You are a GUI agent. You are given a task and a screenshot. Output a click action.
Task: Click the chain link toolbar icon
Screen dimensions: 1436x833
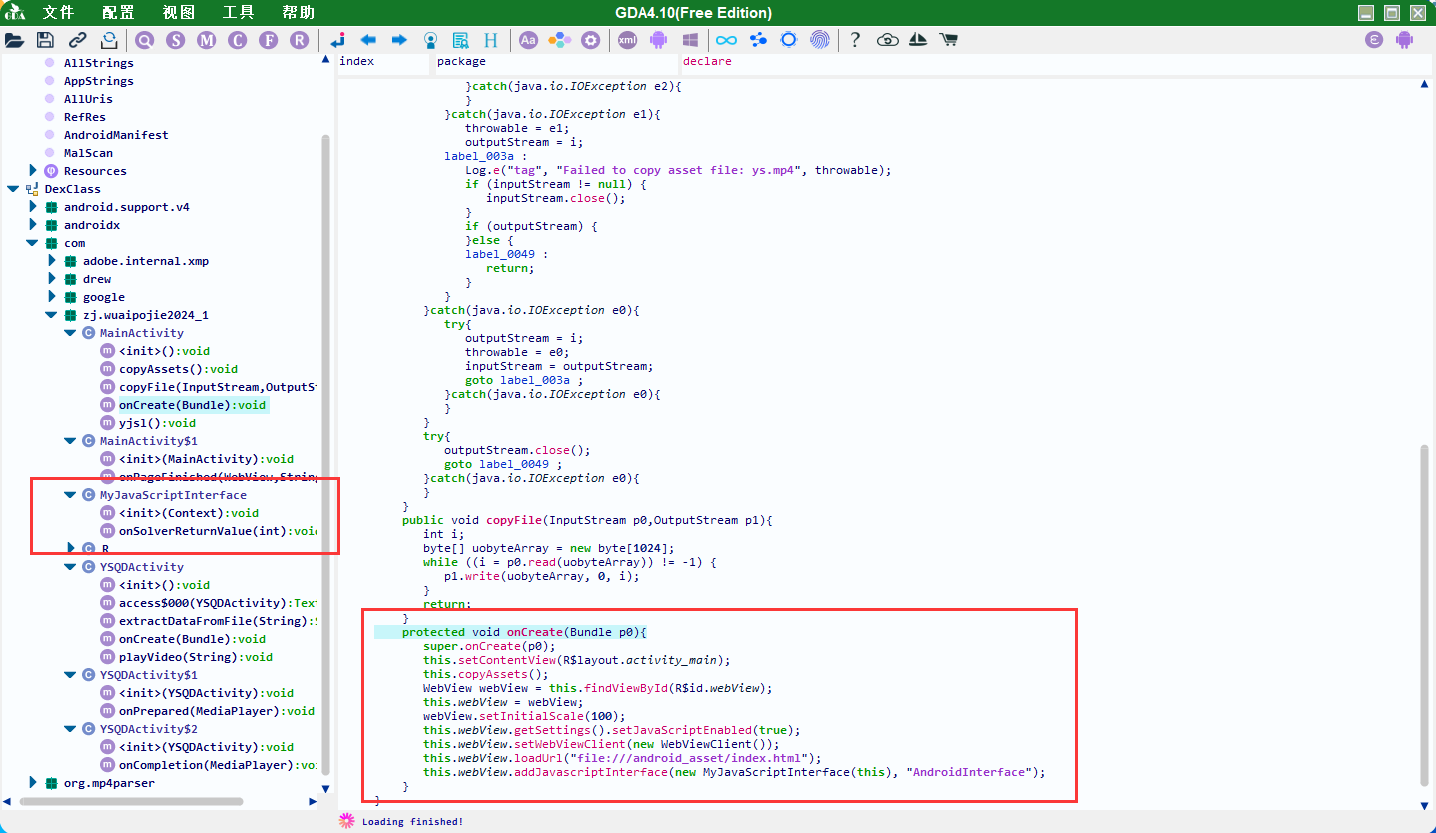77,40
